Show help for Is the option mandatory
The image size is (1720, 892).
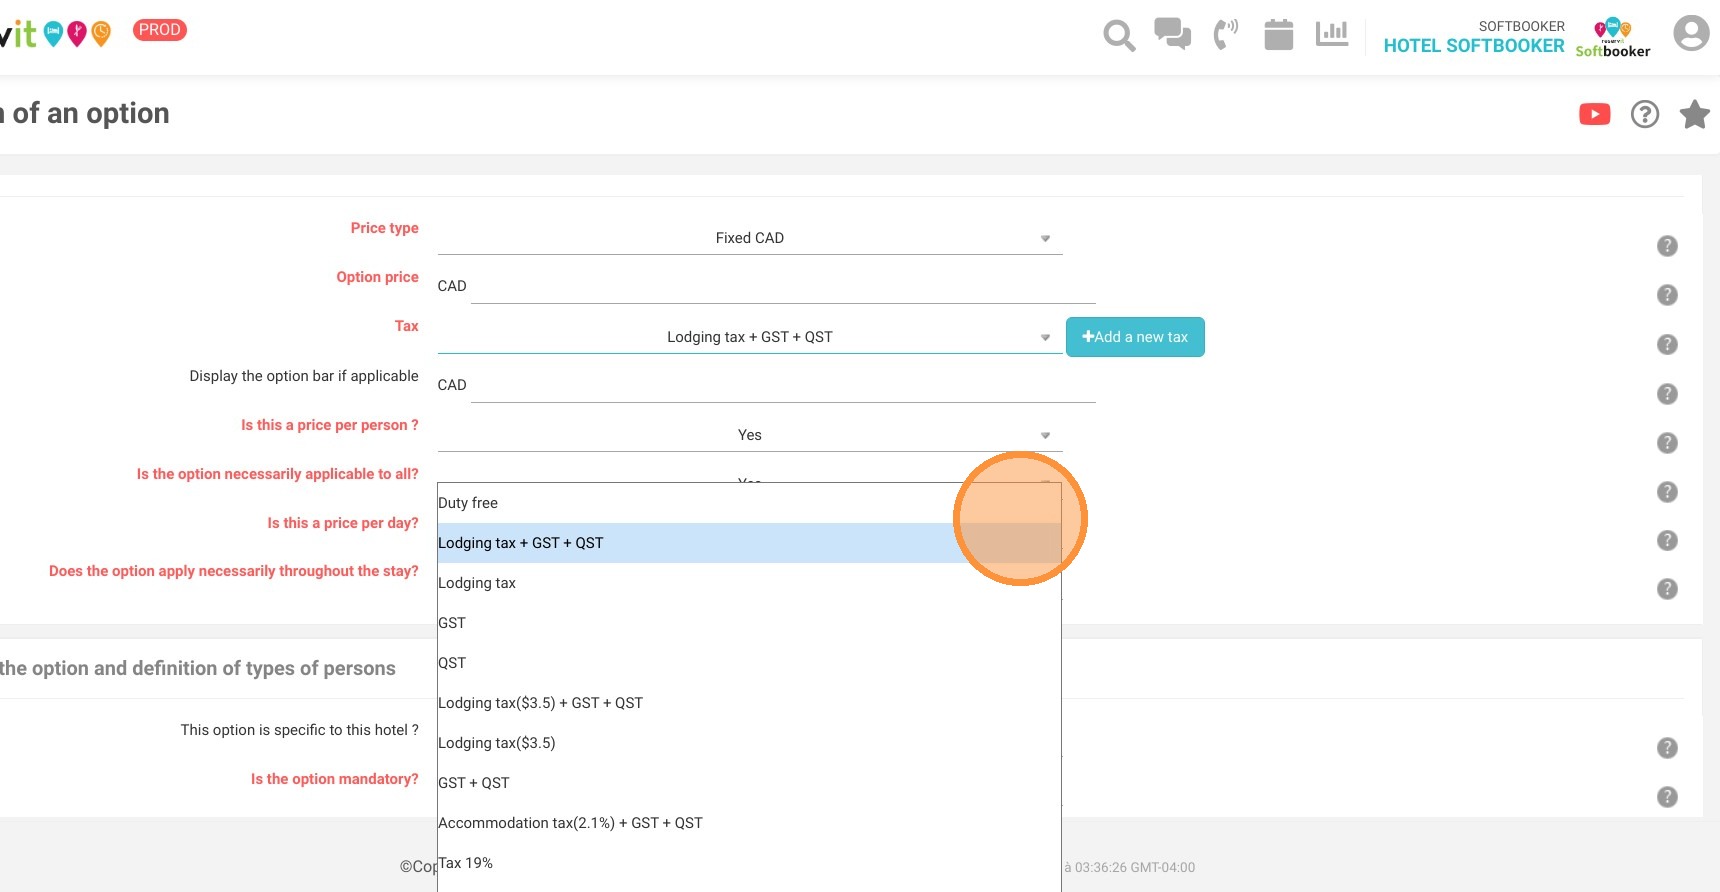coord(1667,797)
